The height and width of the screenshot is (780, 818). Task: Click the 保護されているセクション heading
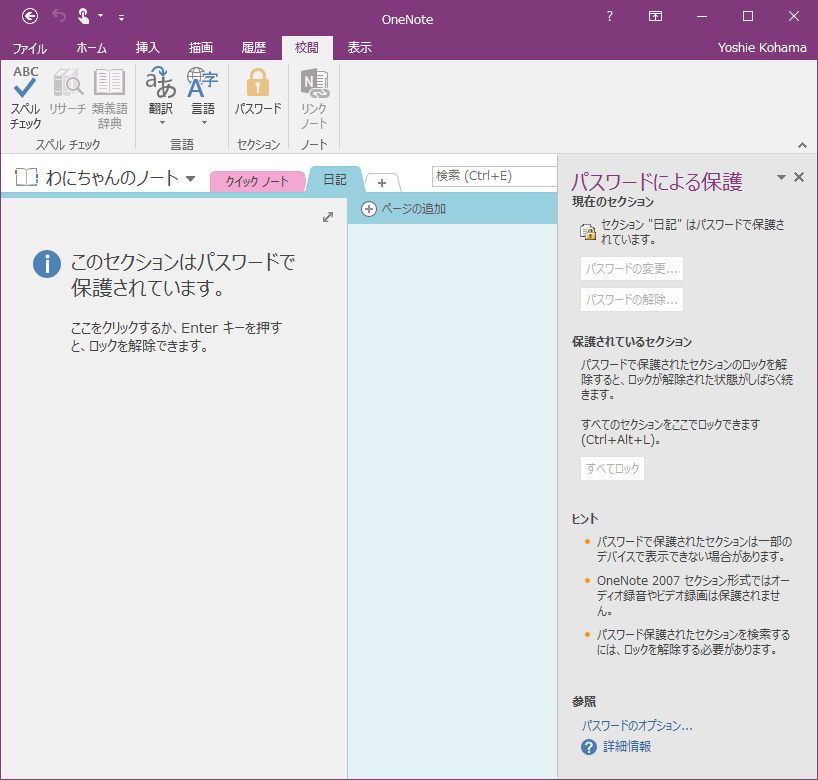click(632, 342)
